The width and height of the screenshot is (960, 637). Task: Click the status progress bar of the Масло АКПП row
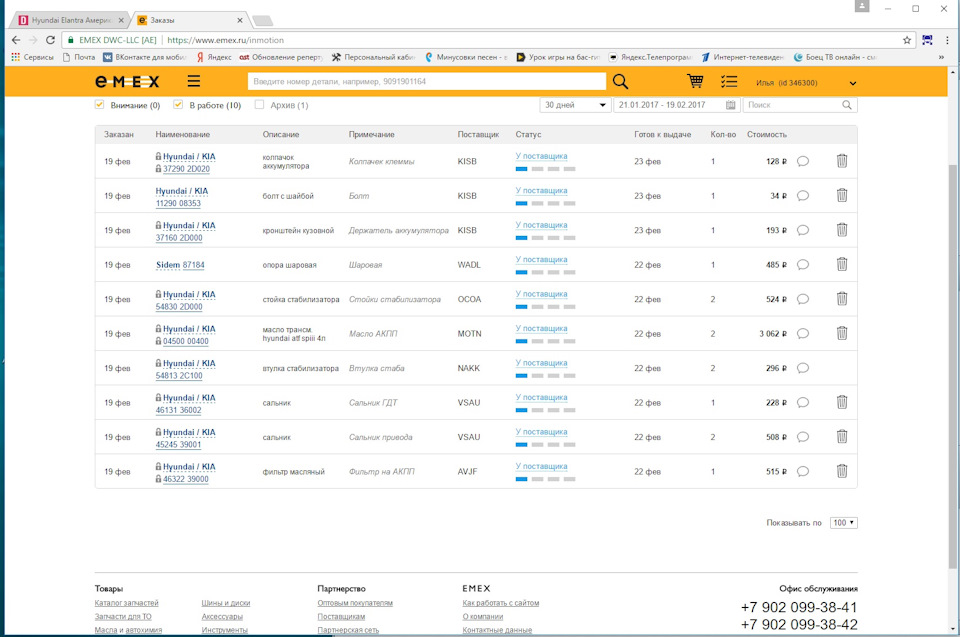(546, 341)
